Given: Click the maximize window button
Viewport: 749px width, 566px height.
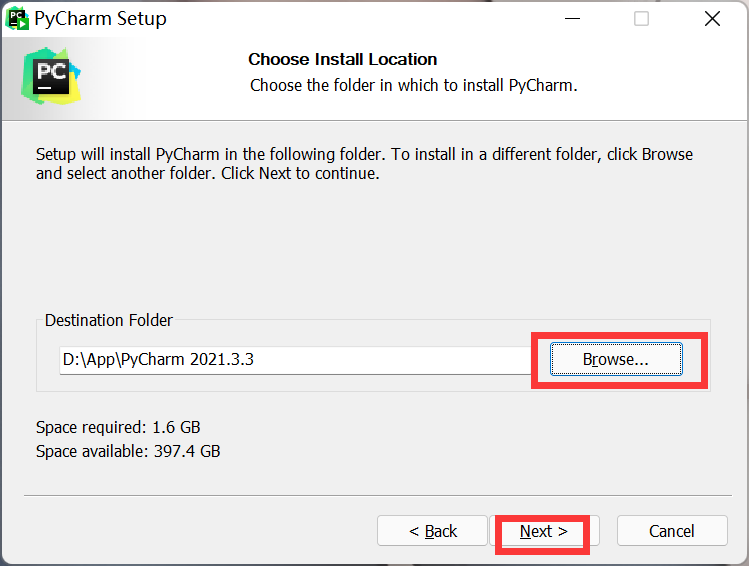Looking at the screenshot, I should [x=641, y=19].
